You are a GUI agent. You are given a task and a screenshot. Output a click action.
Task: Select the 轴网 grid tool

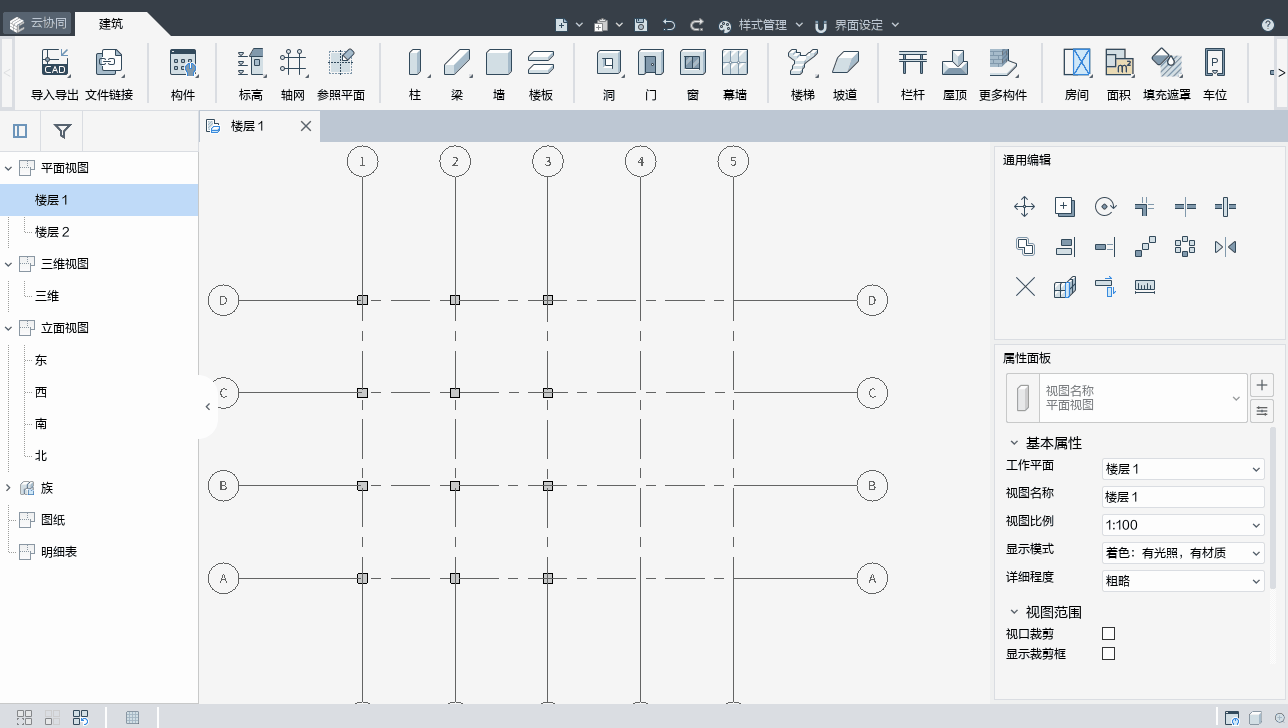[293, 73]
